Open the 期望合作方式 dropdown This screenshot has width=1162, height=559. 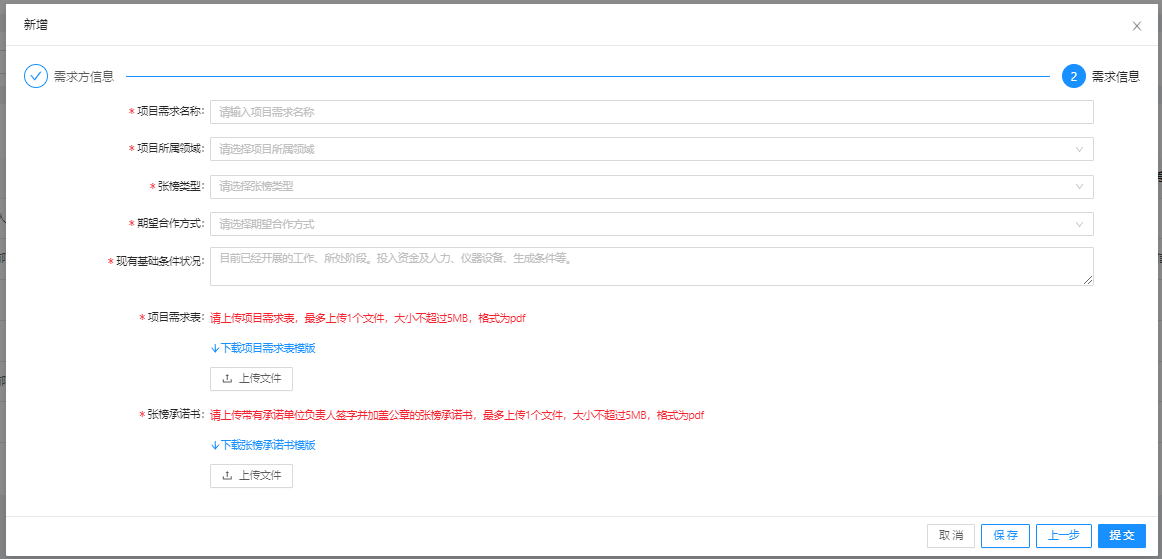click(651, 224)
